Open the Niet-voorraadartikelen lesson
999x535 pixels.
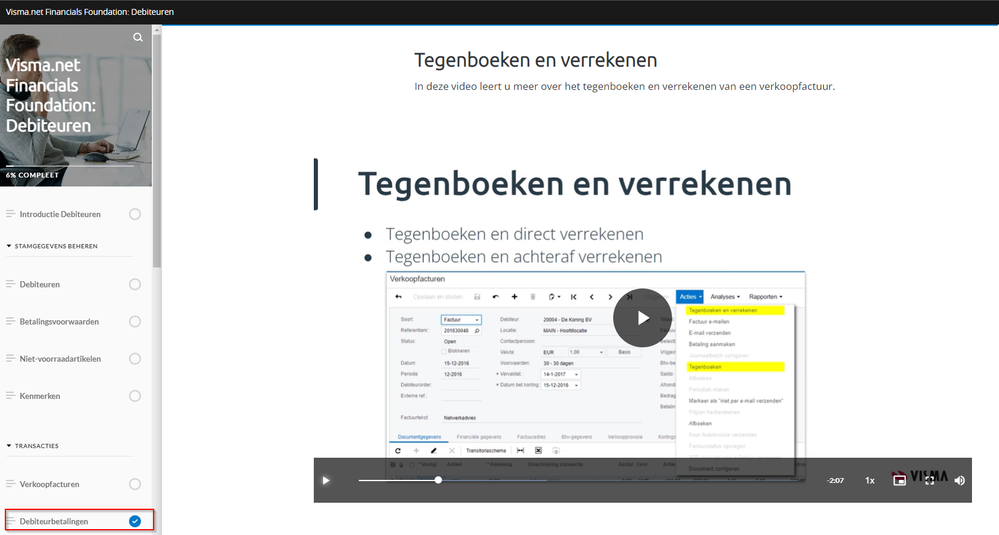(60, 359)
